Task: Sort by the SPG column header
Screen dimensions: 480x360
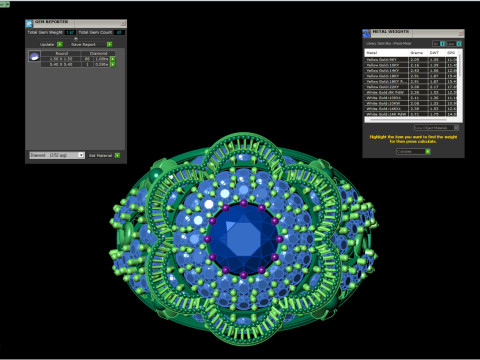Action: (x=451, y=53)
